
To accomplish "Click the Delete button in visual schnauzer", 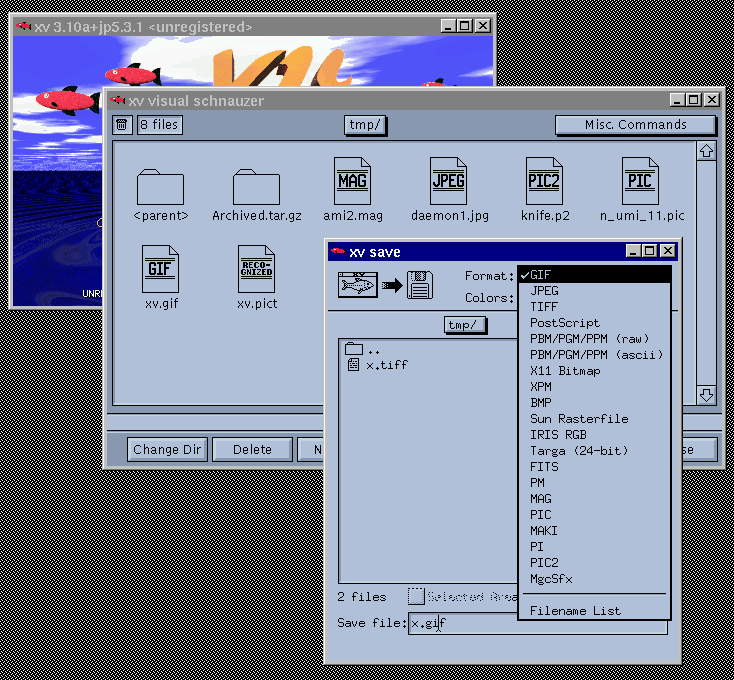I will pyautogui.click(x=252, y=449).
